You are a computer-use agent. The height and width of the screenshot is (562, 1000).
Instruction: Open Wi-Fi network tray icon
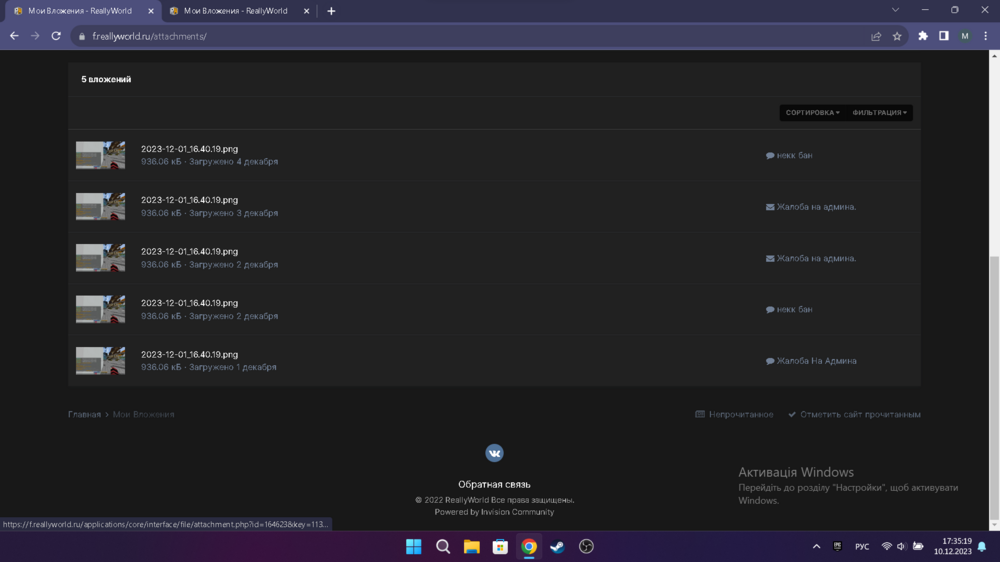pos(886,547)
